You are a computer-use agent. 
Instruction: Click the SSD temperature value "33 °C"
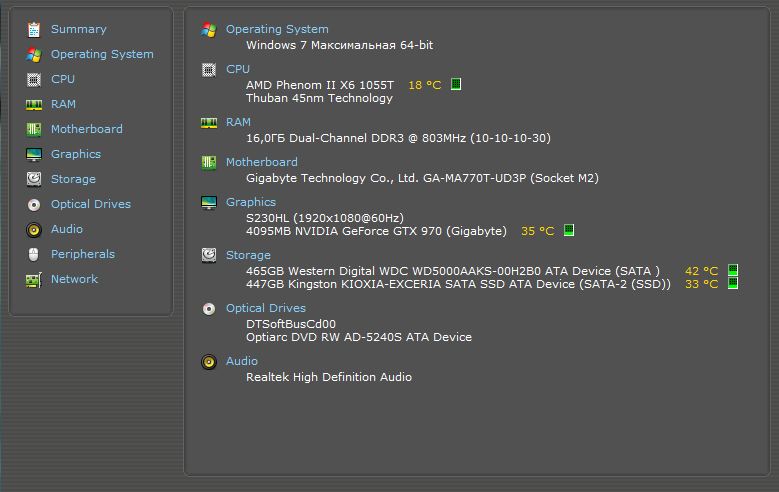pyautogui.click(x=701, y=284)
